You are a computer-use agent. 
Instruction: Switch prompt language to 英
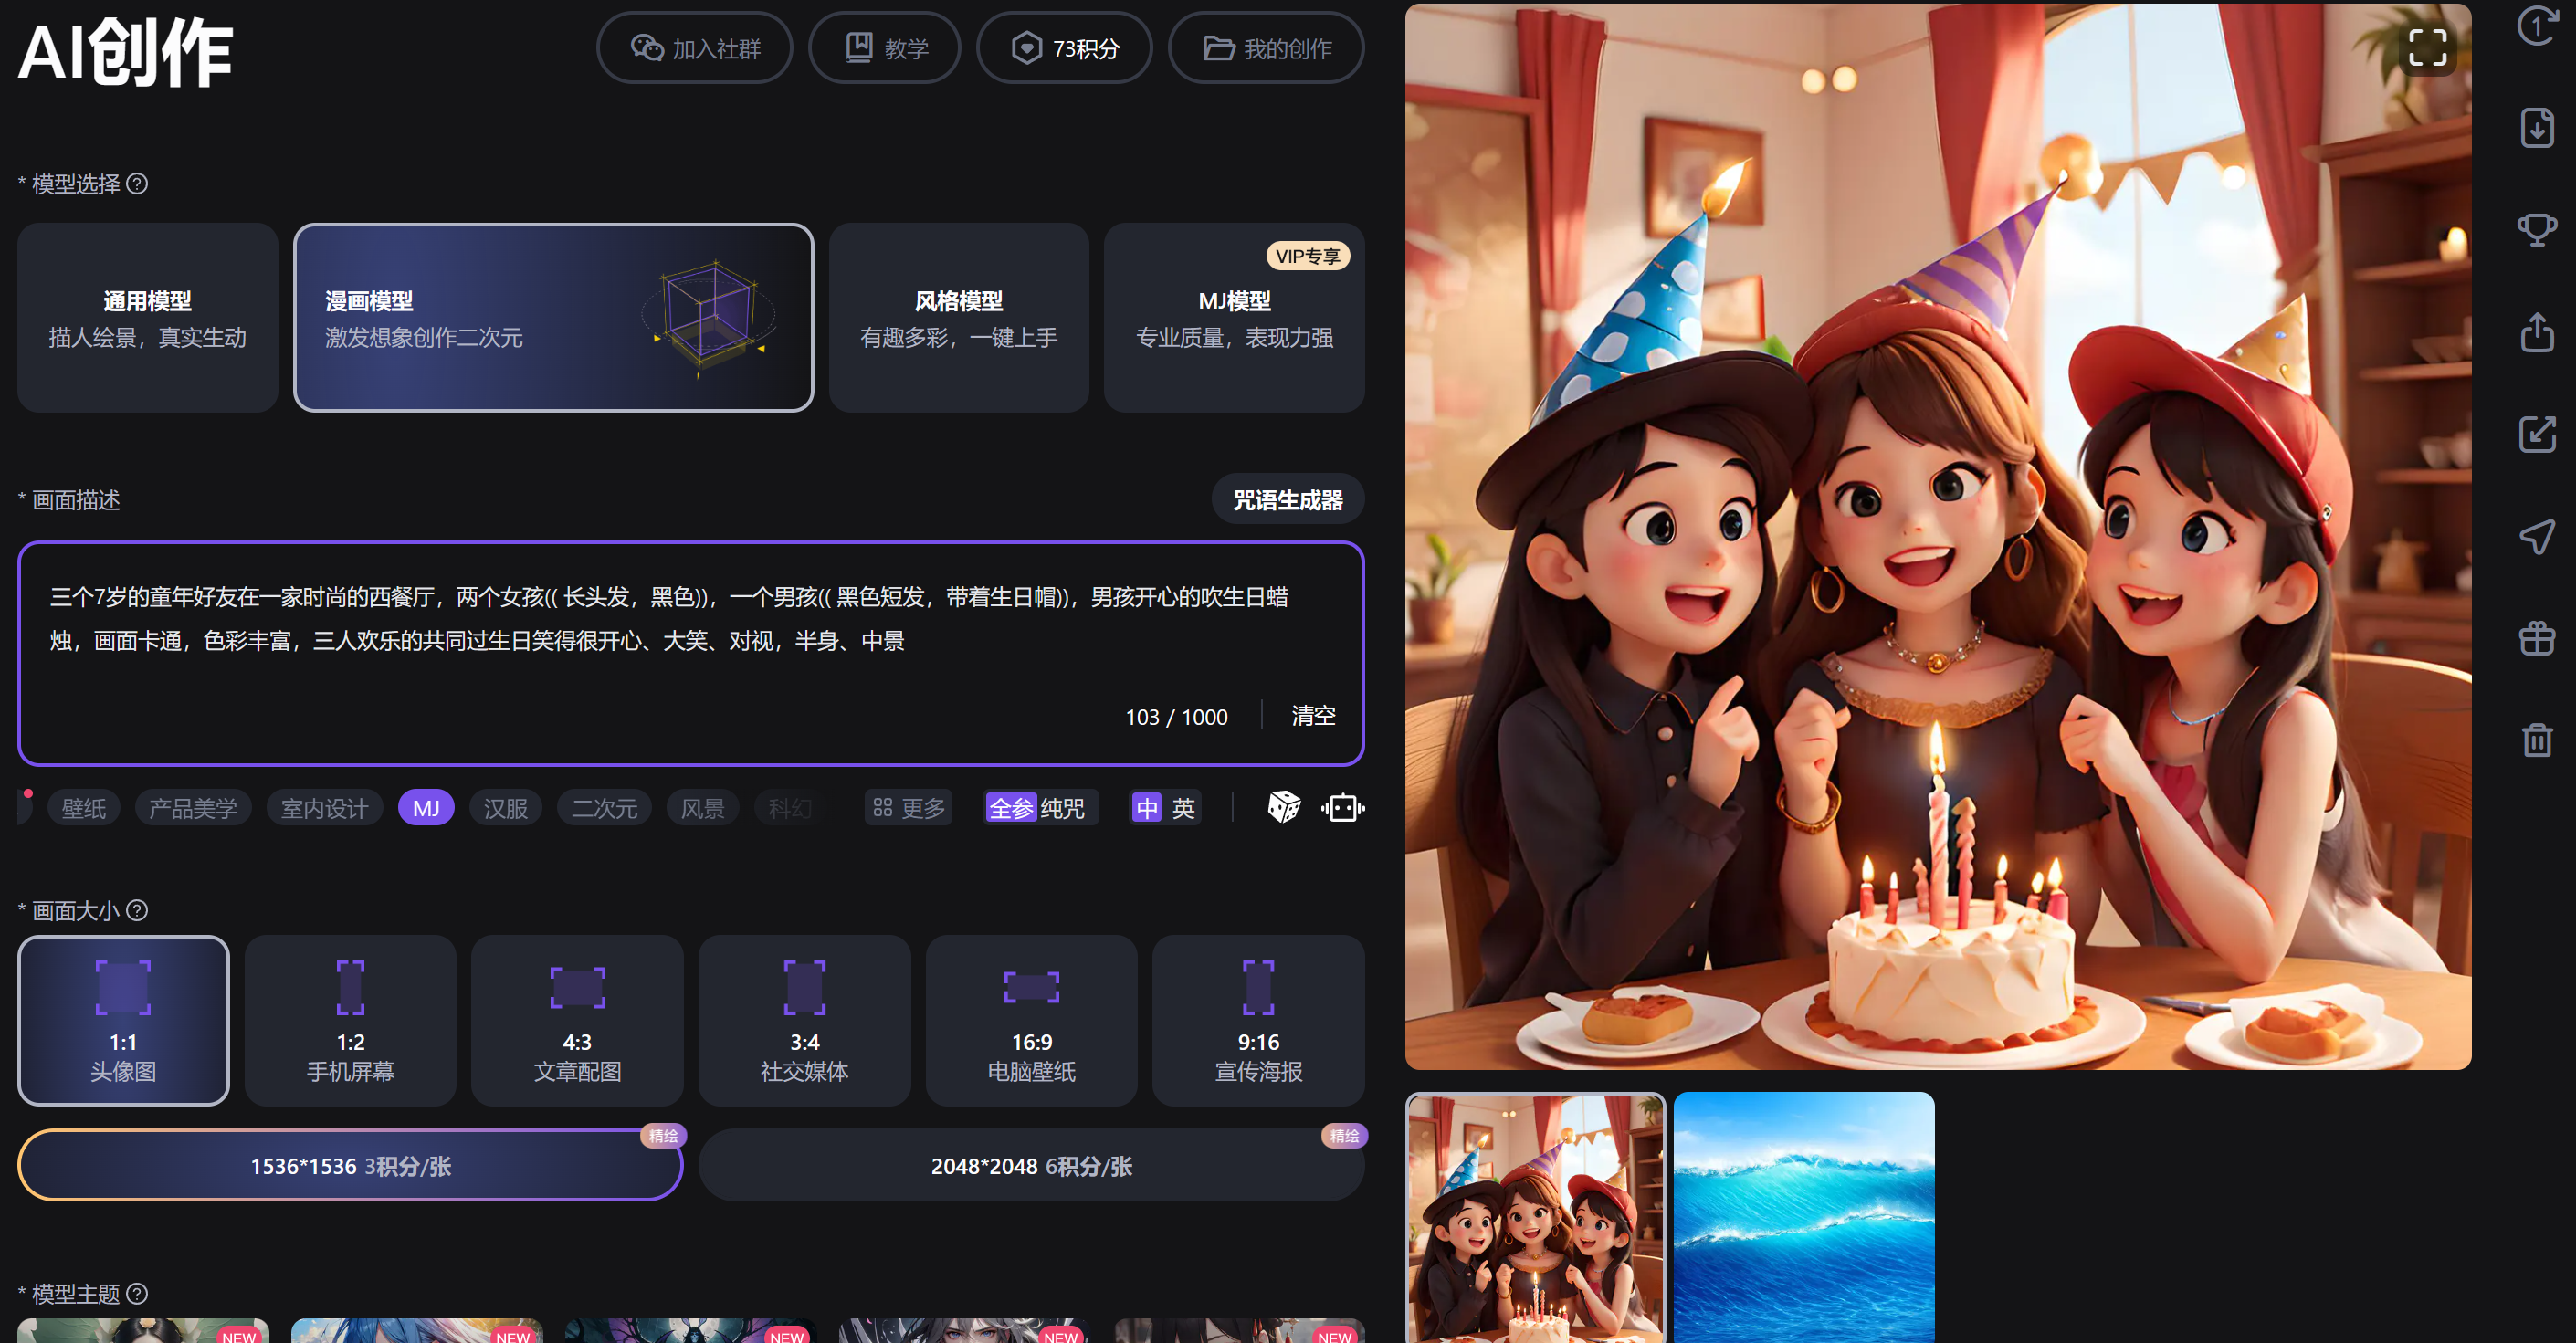[1183, 808]
